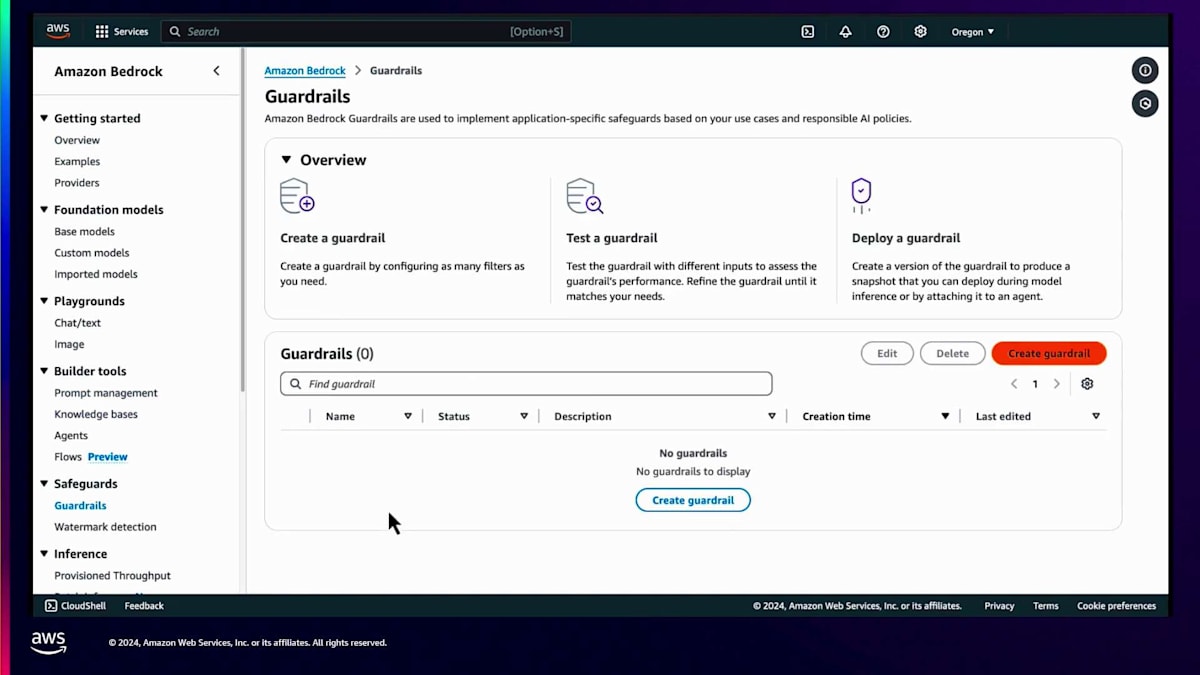Open the Services grid menu
This screenshot has height=675, width=1200.
pos(121,32)
